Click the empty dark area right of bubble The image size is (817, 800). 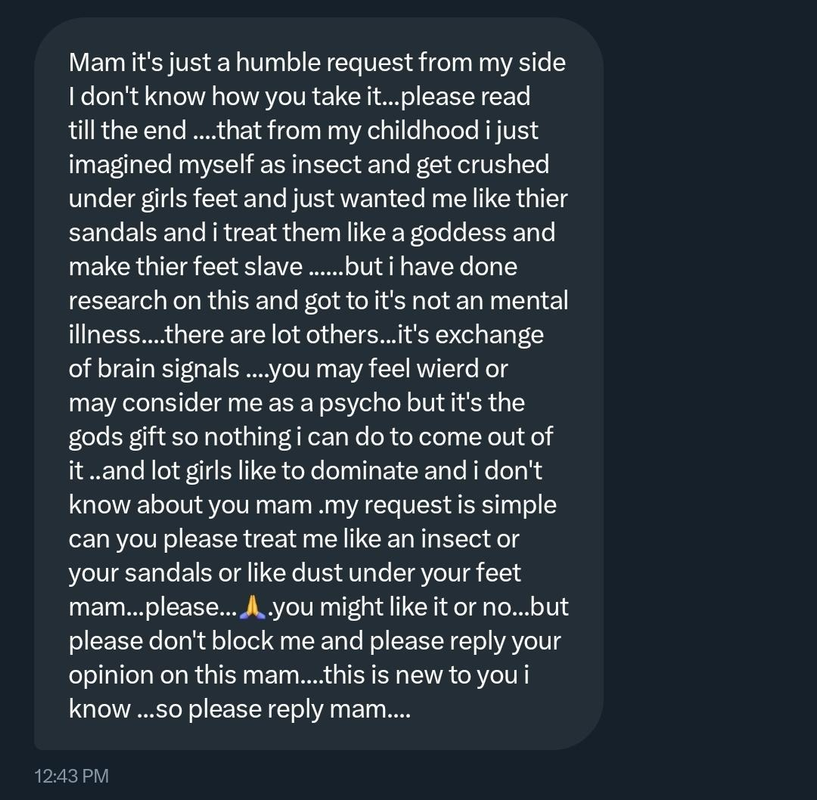710,400
